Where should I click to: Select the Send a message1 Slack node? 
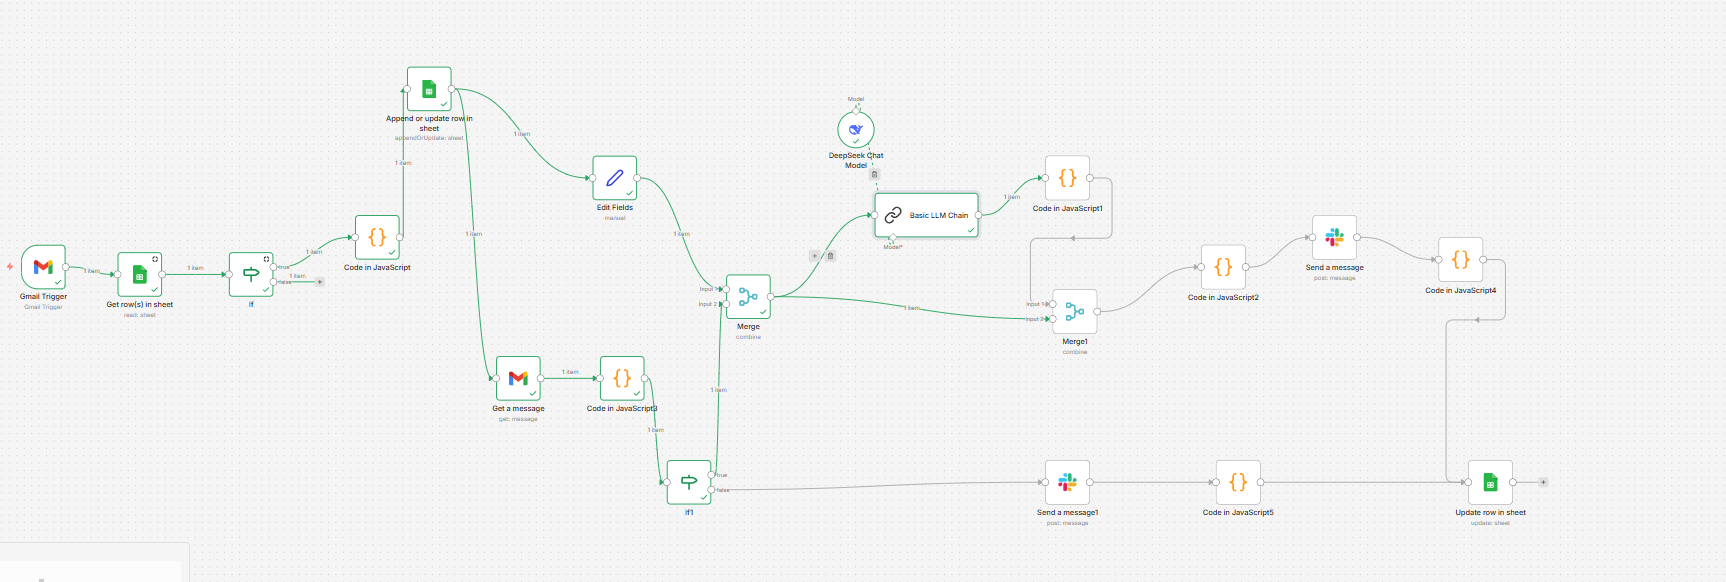(x=1067, y=482)
